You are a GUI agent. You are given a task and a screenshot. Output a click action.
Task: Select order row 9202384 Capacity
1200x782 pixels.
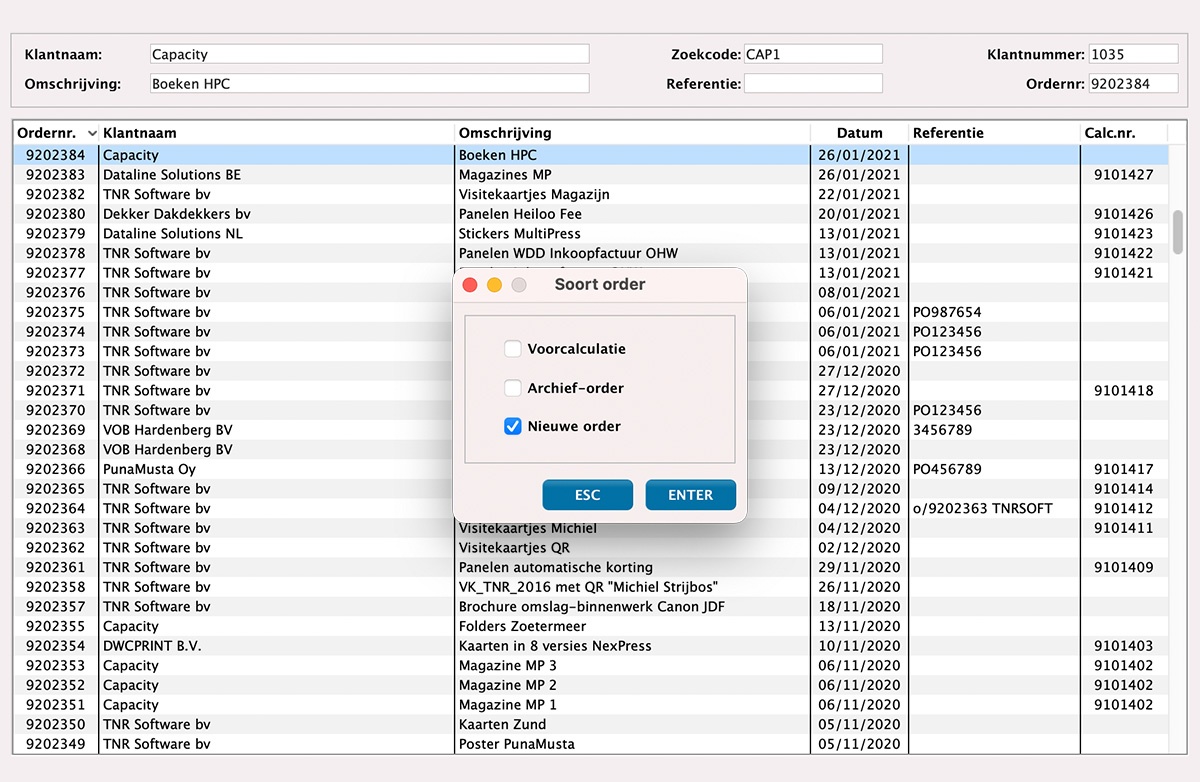click(x=591, y=155)
